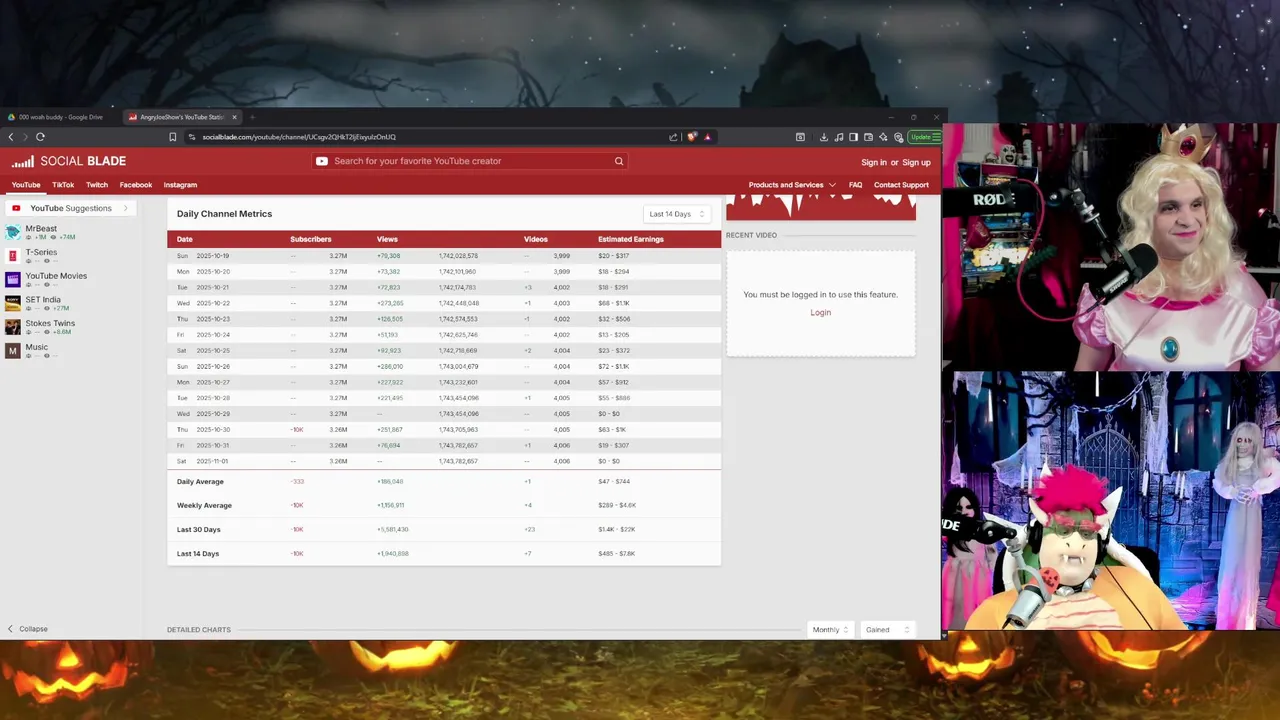Click Estimated Earnings column header

(630, 239)
